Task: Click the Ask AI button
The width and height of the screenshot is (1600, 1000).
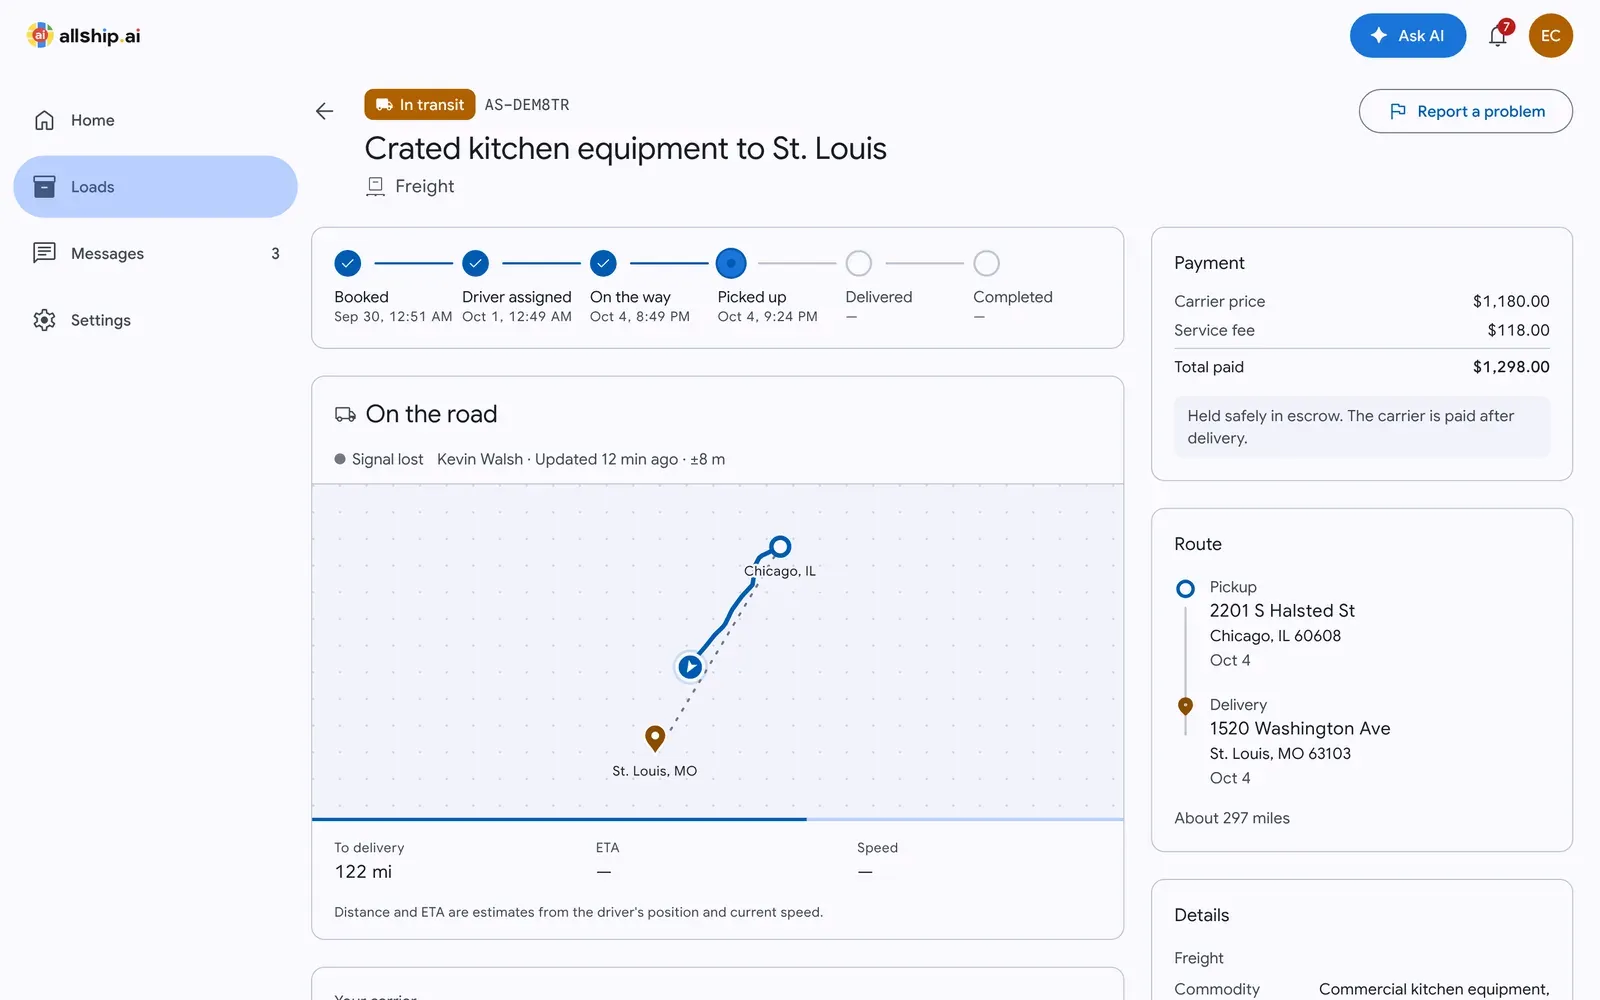Action: coord(1408,36)
